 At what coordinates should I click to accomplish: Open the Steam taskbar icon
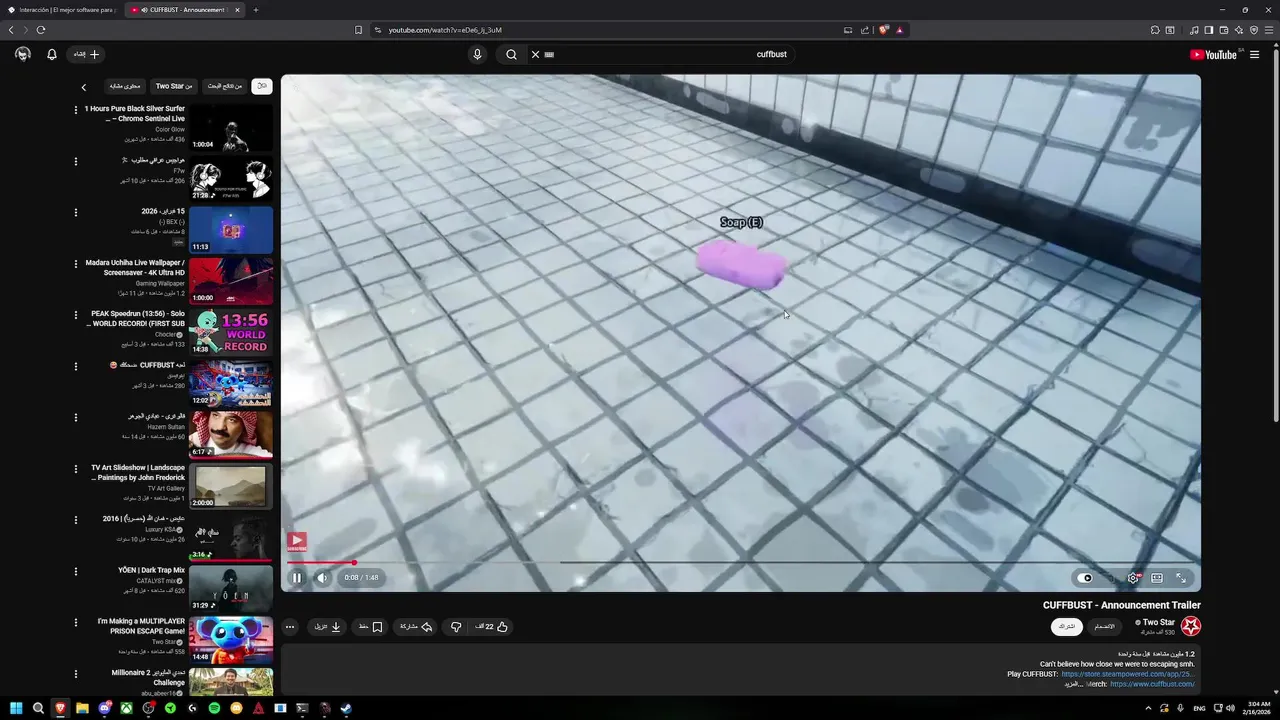coord(346,708)
